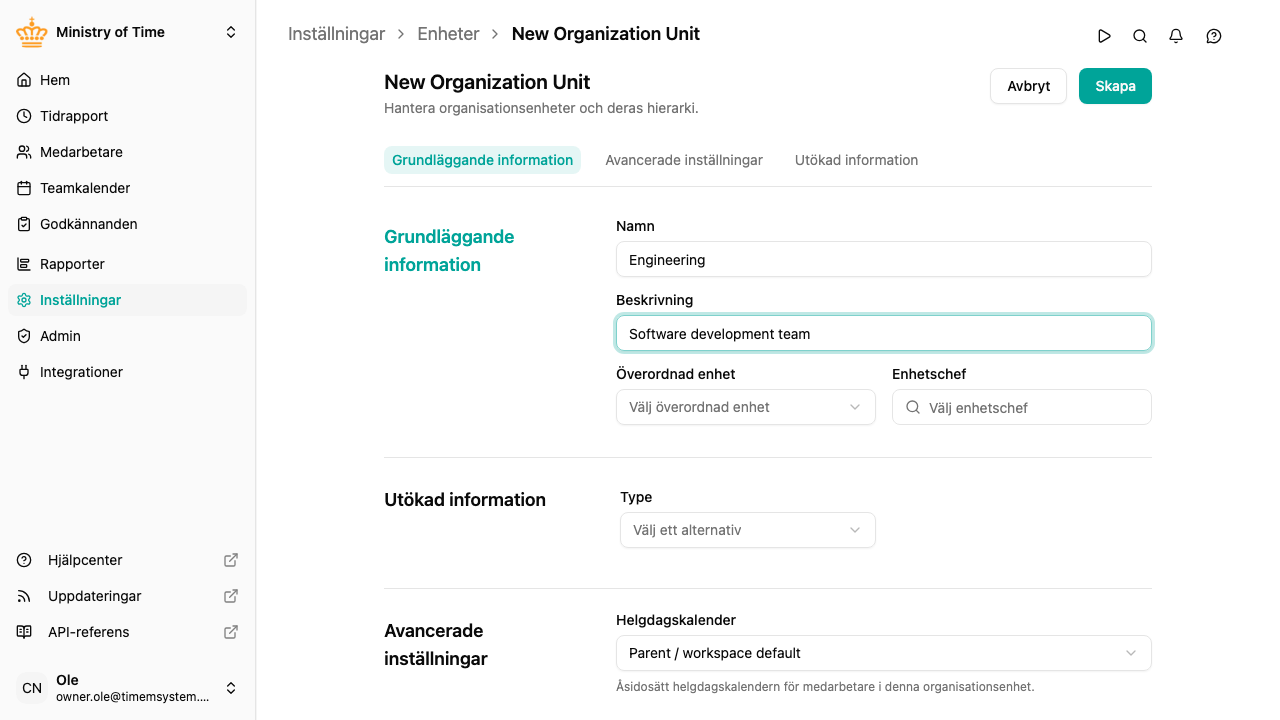The width and height of the screenshot is (1280, 720).
Task: Open Tidrapport page
Action: [128, 116]
